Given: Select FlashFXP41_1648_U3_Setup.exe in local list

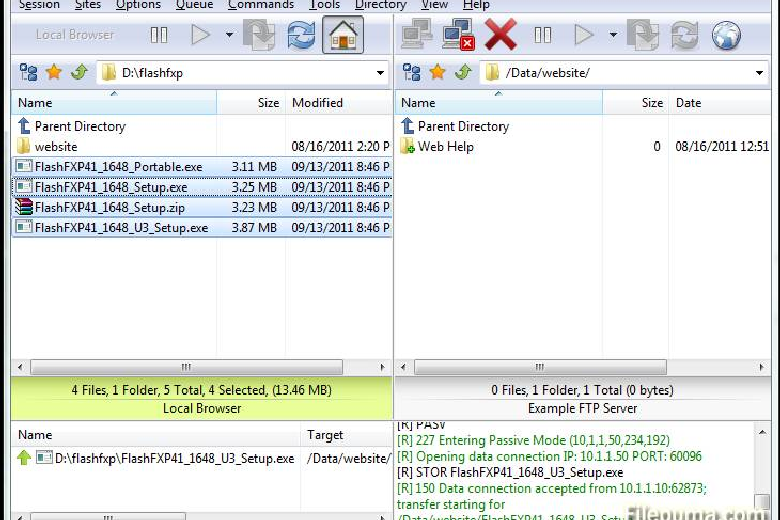Looking at the screenshot, I should (x=202, y=228).
